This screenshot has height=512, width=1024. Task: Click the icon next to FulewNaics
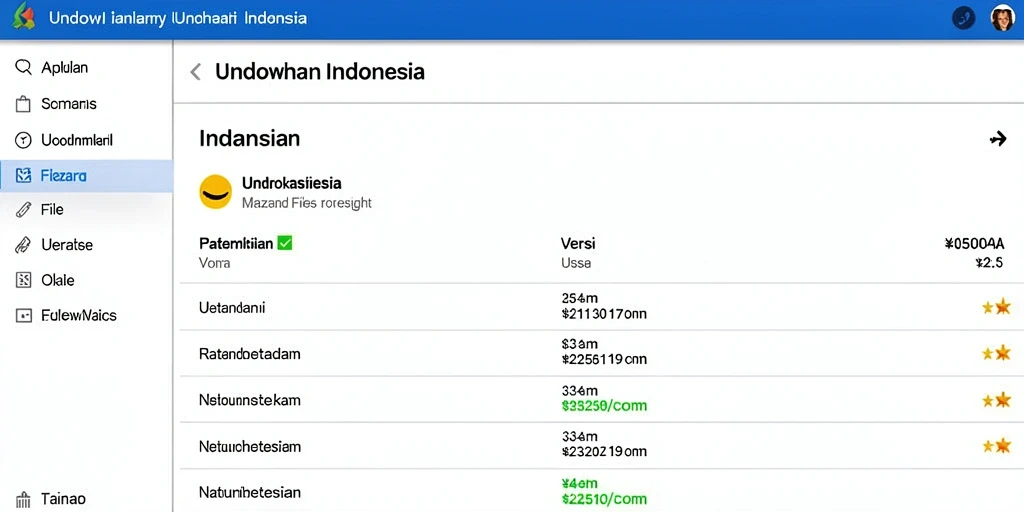[23, 315]
